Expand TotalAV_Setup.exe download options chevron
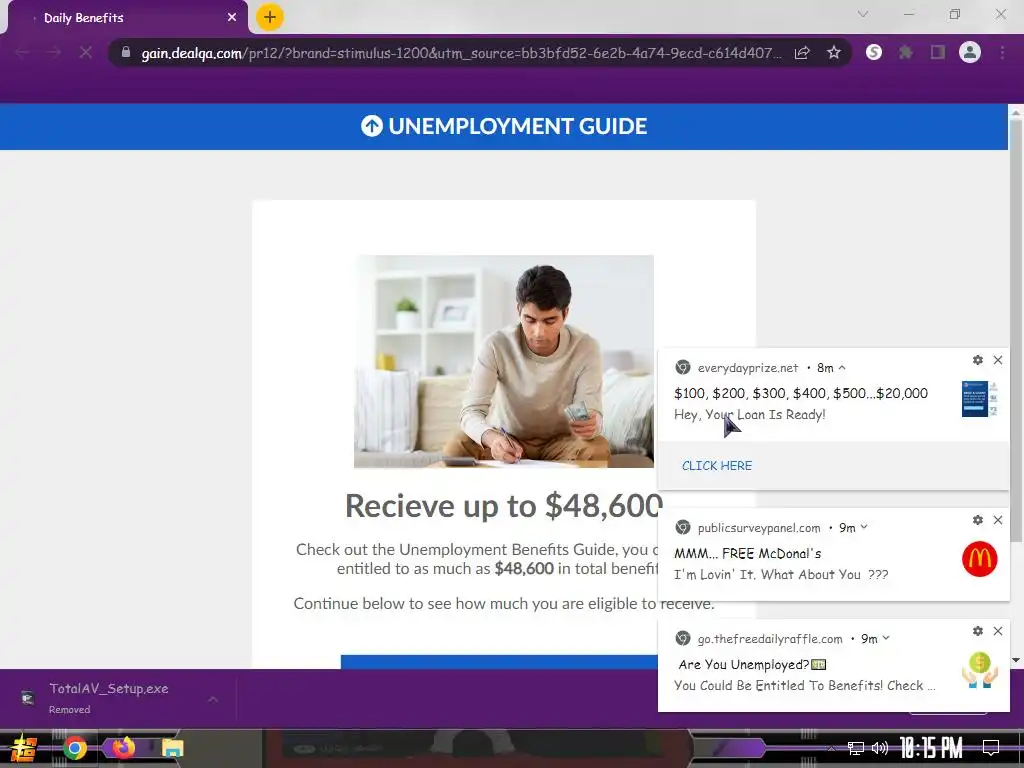This screenshot has height=768, width=1024. pyautogui.click(x=213, y=699)
